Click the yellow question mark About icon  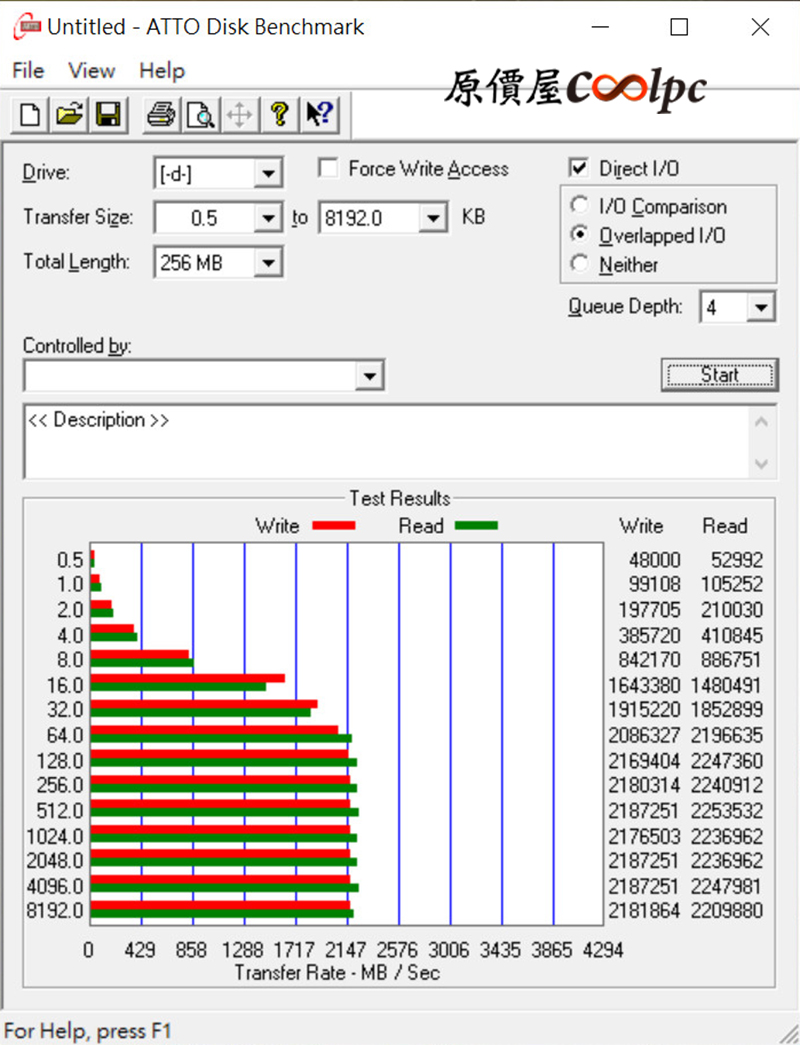(279, 115)
